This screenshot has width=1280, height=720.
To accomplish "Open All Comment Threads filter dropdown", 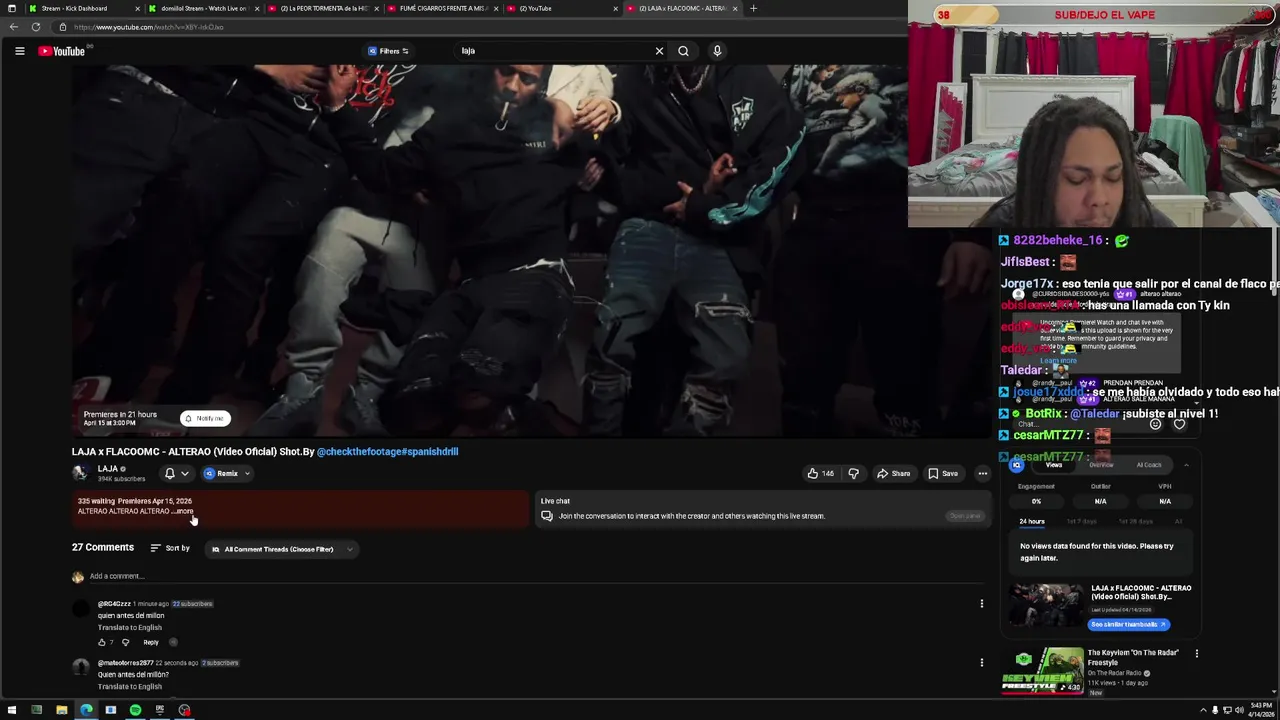I will tap(282, 549).
